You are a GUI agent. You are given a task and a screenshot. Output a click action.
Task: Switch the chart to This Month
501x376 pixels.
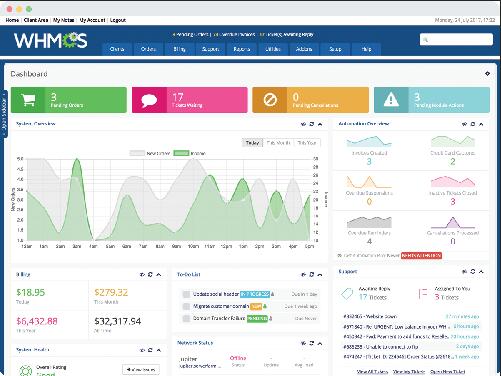(x=278, y=143)
